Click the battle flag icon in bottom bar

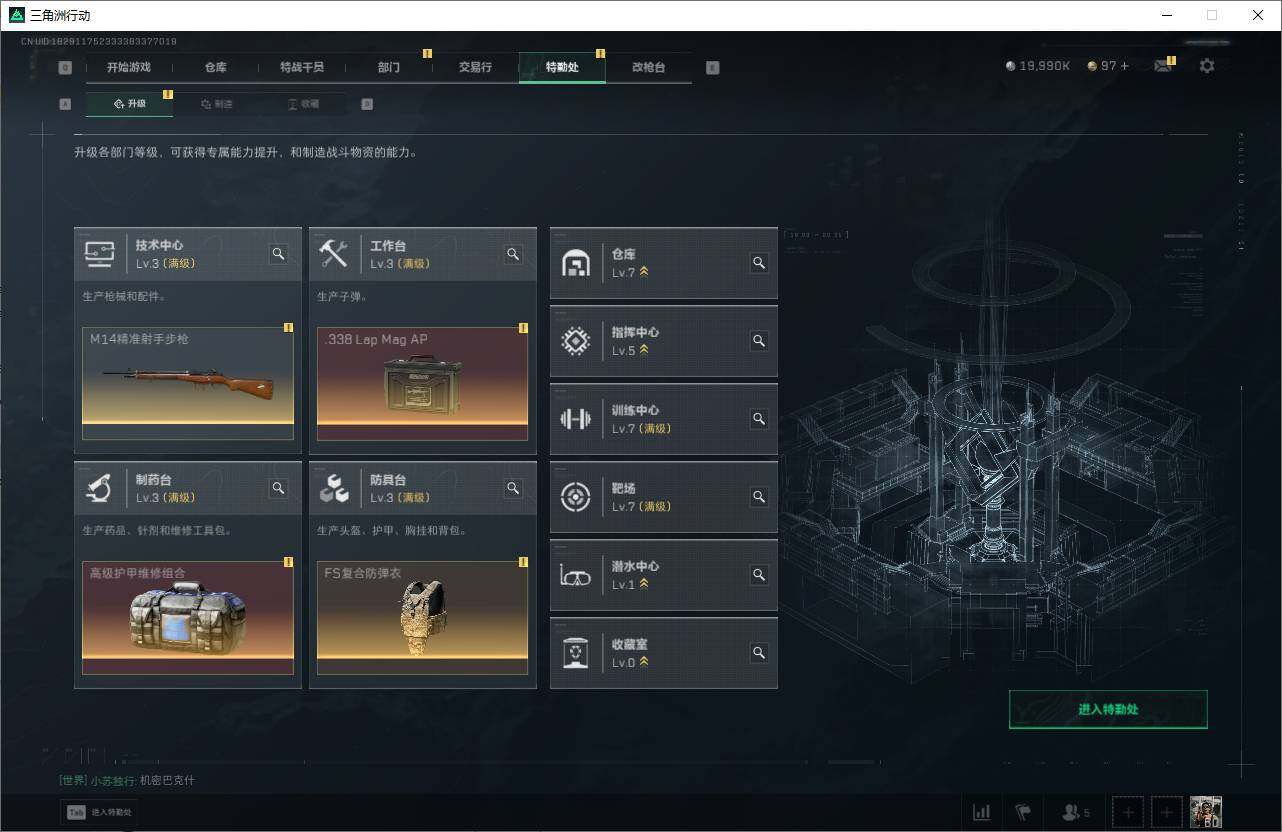click(1024, 812)
